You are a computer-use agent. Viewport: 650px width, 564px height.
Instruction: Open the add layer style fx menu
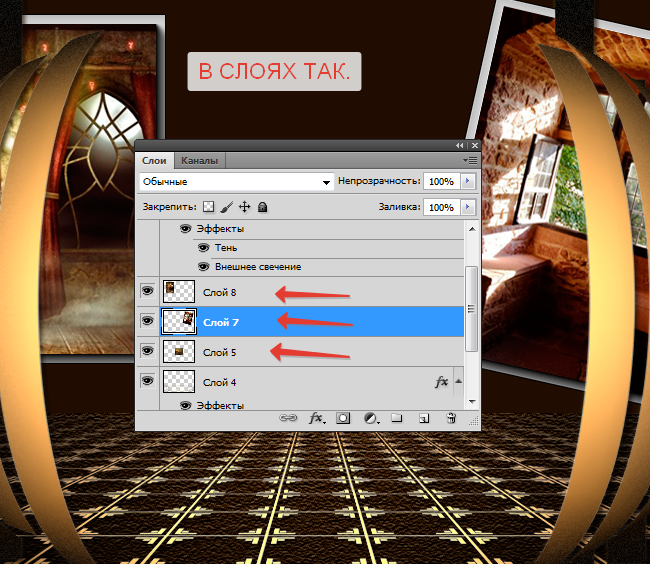(x=317, y=418)
